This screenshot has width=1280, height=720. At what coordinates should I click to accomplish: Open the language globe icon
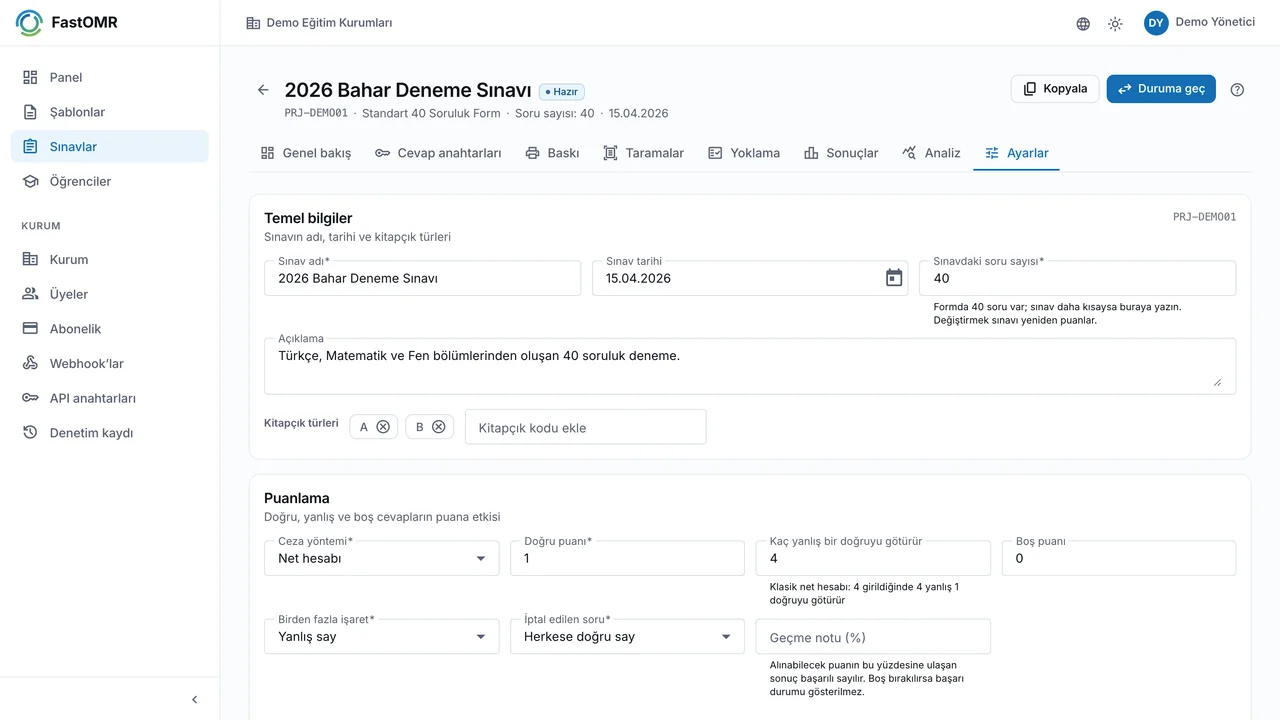(1083, 24)
